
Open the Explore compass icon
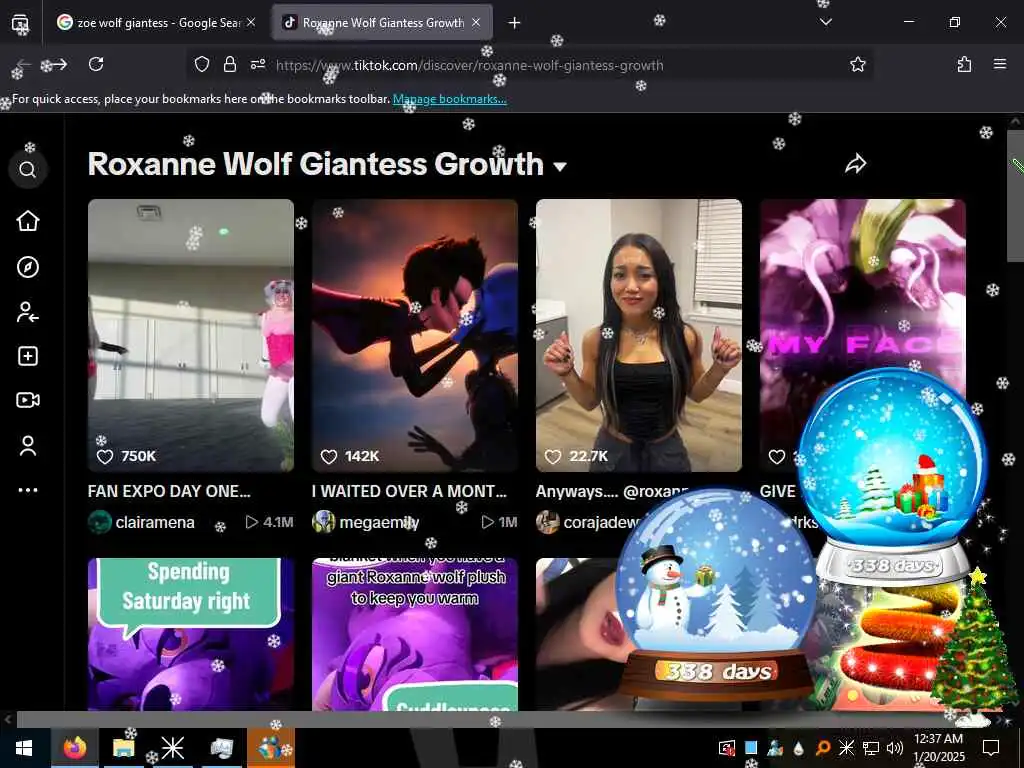[27, 266]
